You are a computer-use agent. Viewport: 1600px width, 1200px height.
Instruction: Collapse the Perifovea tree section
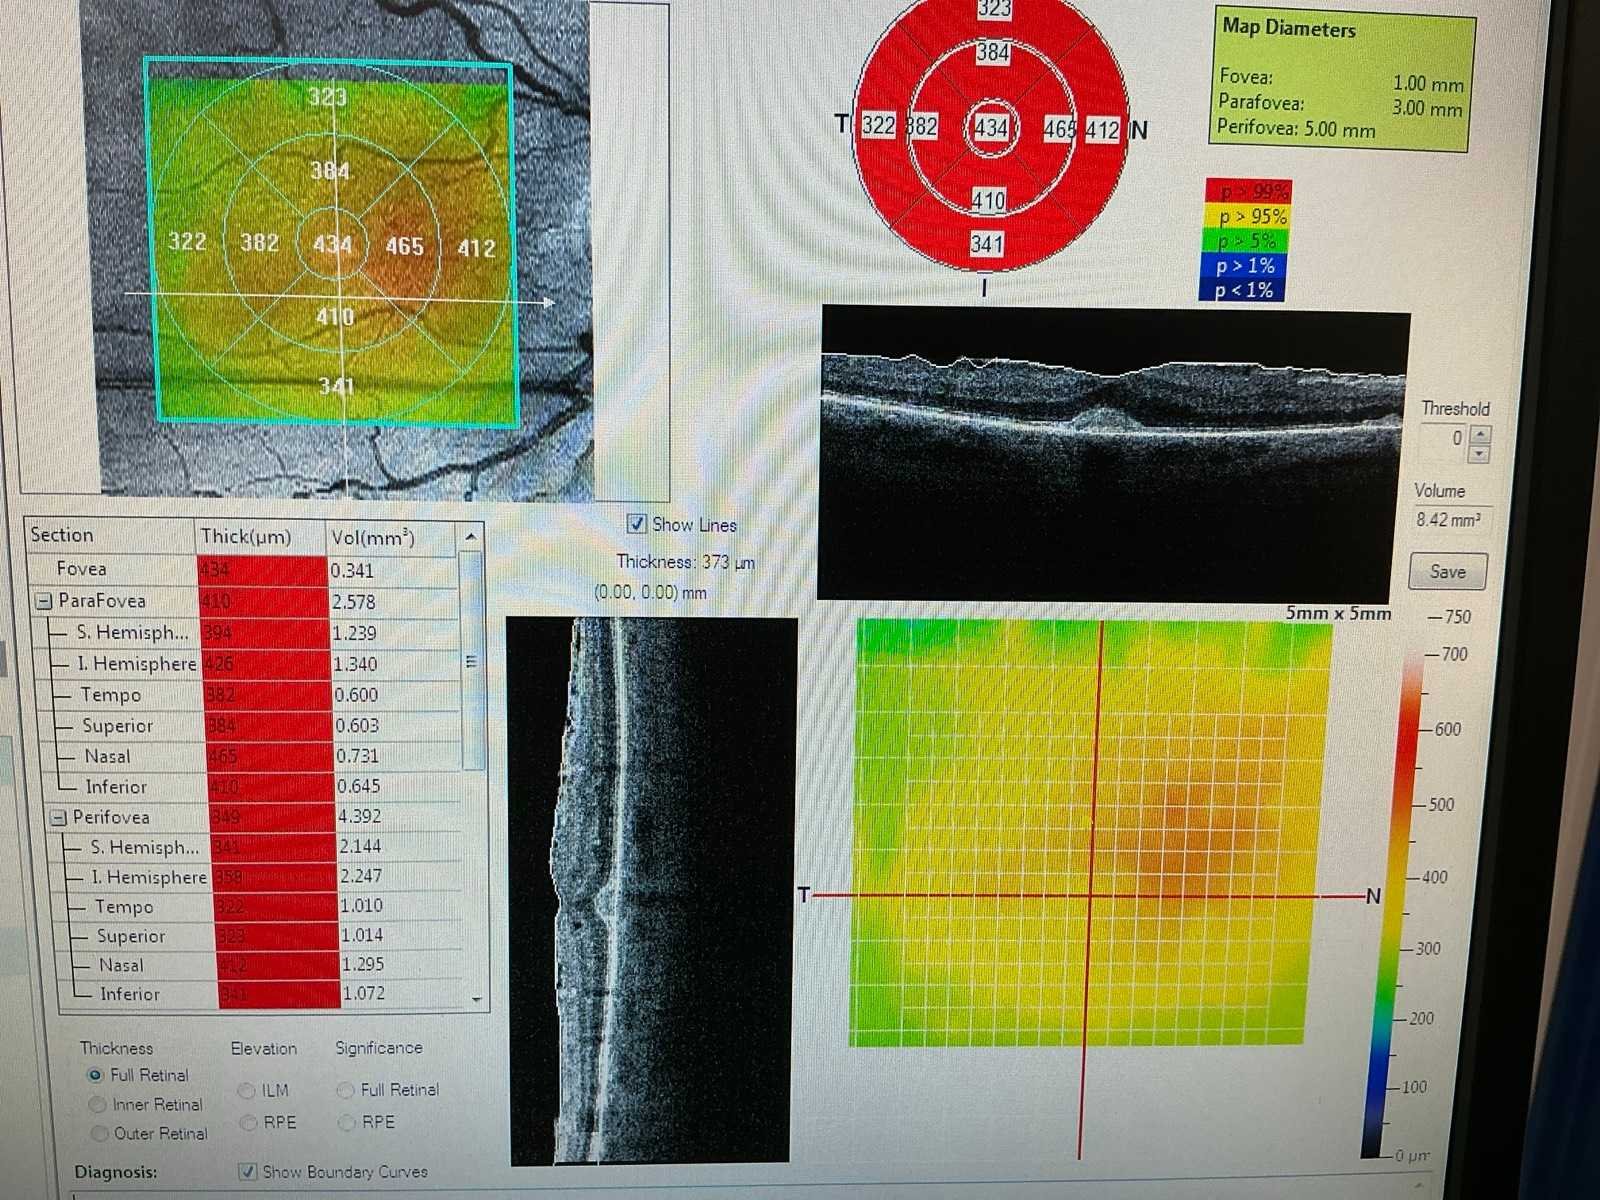[58, 818]
